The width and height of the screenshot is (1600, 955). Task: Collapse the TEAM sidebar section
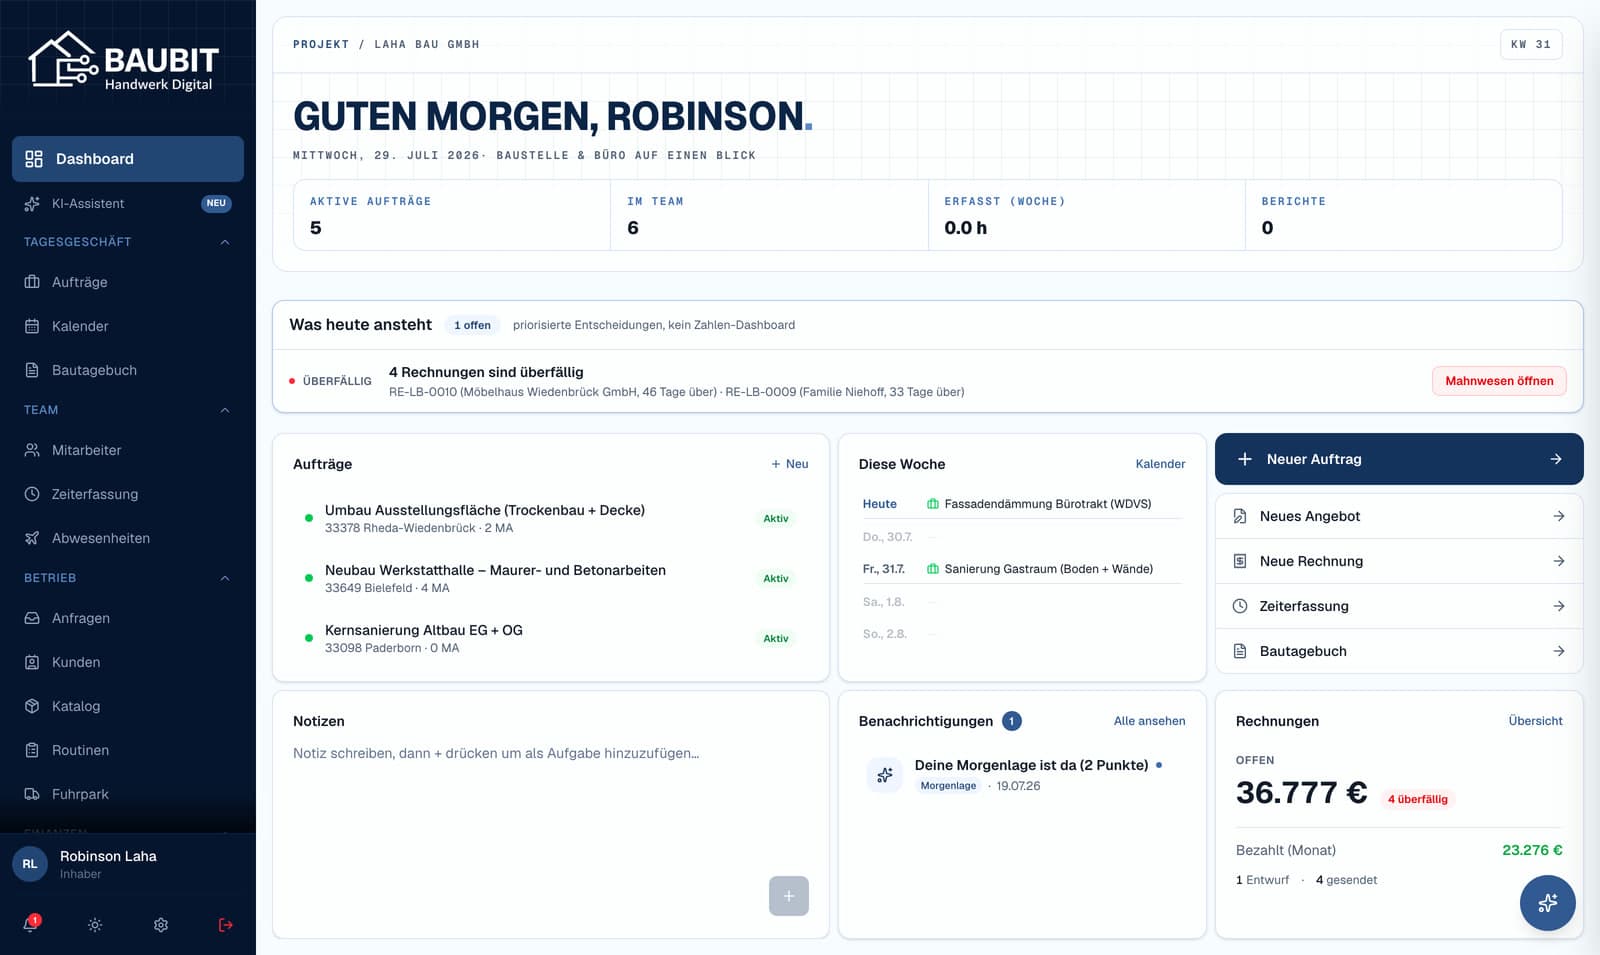pyautogui.click(x=225, y=410)
